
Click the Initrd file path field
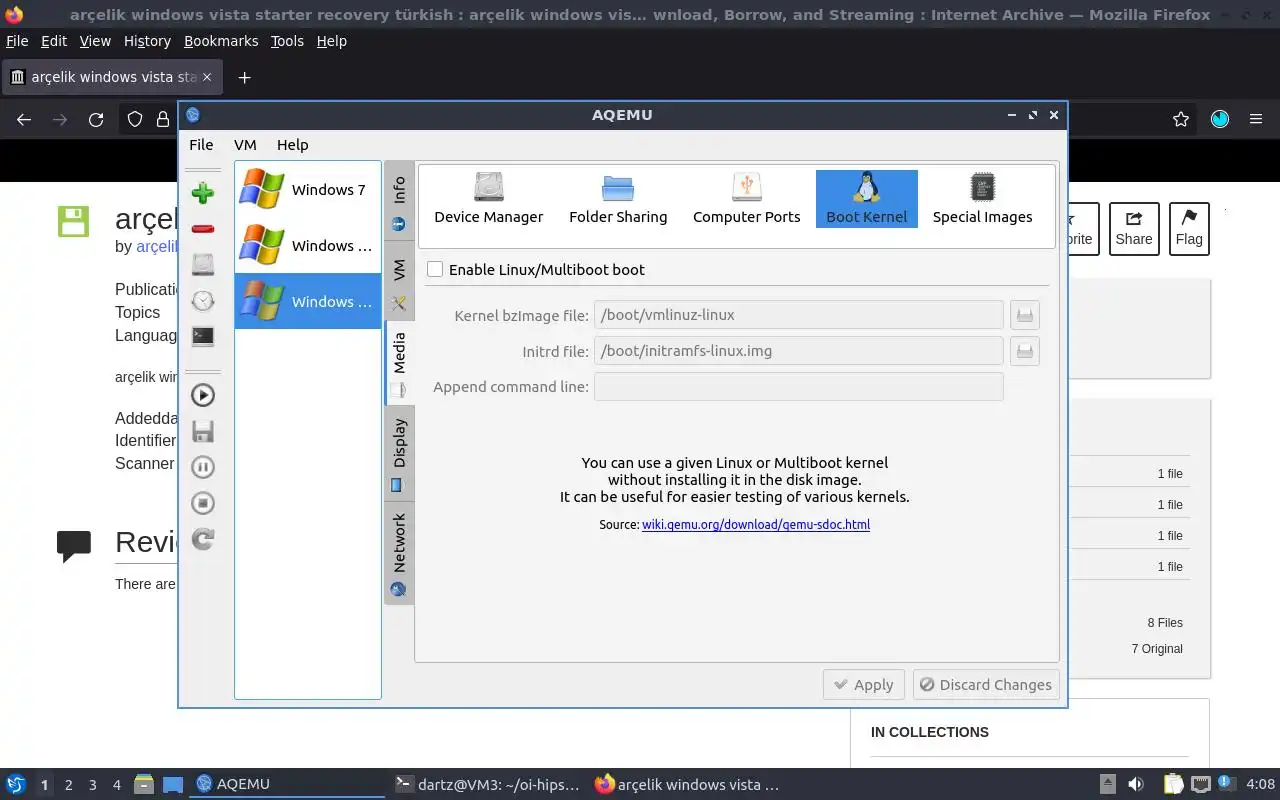[799, 351]
